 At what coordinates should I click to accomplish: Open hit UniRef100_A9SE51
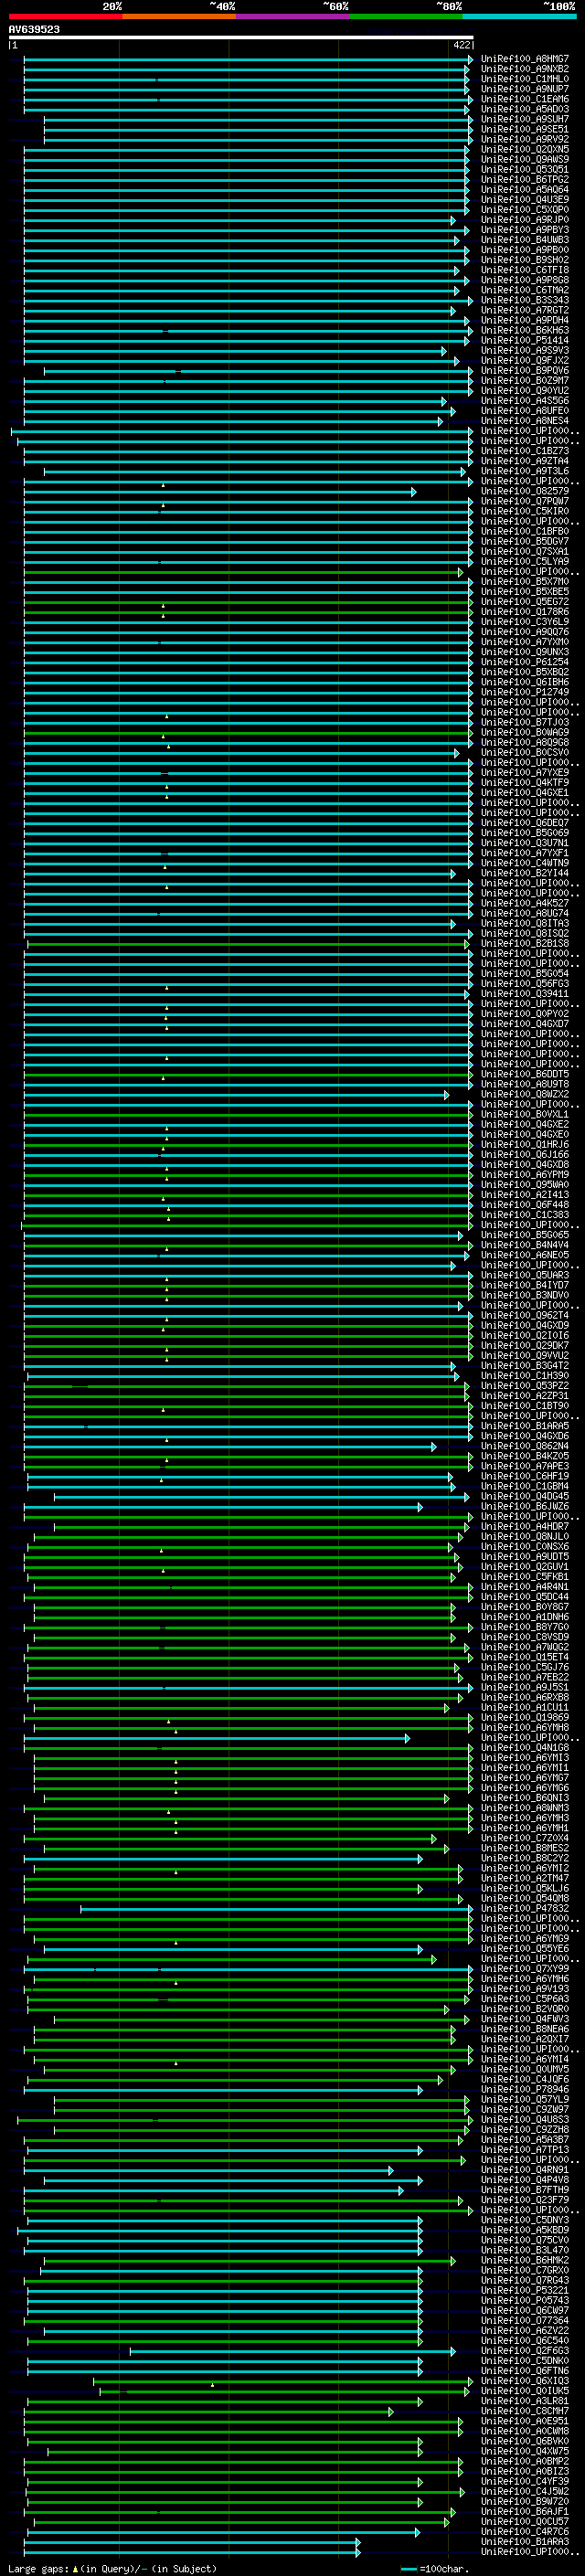coord(525,129)
